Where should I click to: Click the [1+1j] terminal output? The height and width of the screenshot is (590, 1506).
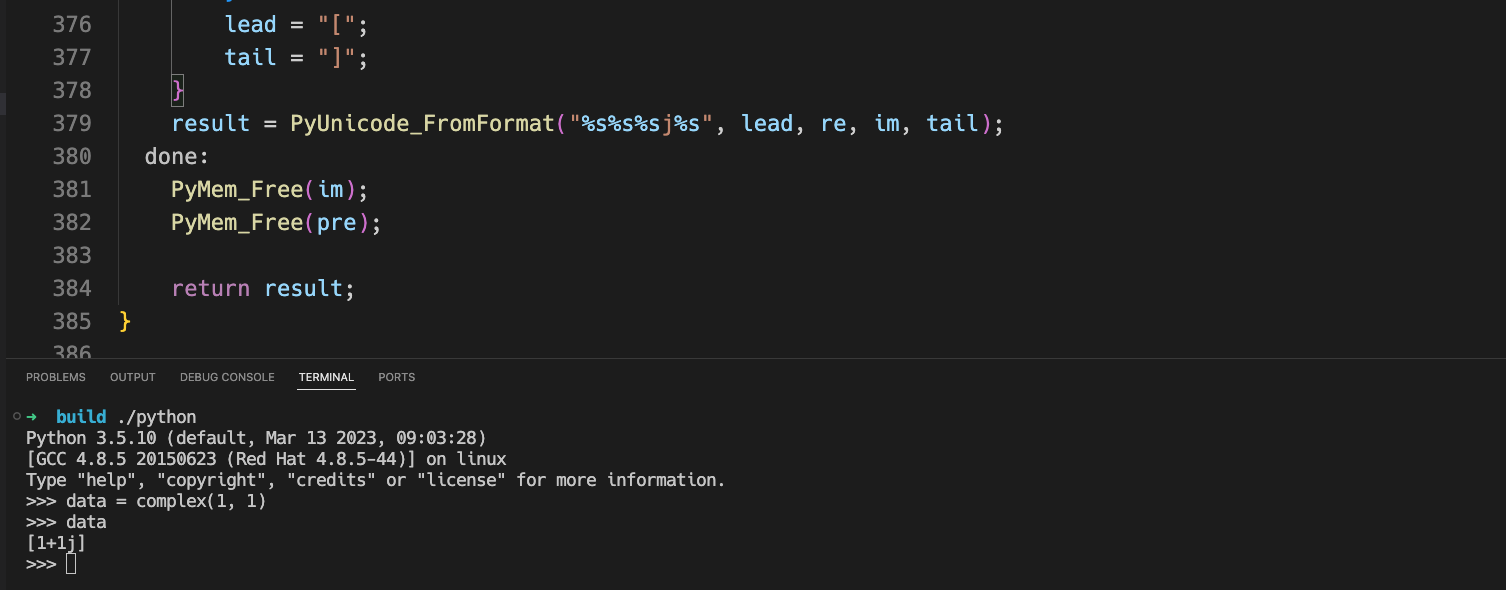(56, 543)
